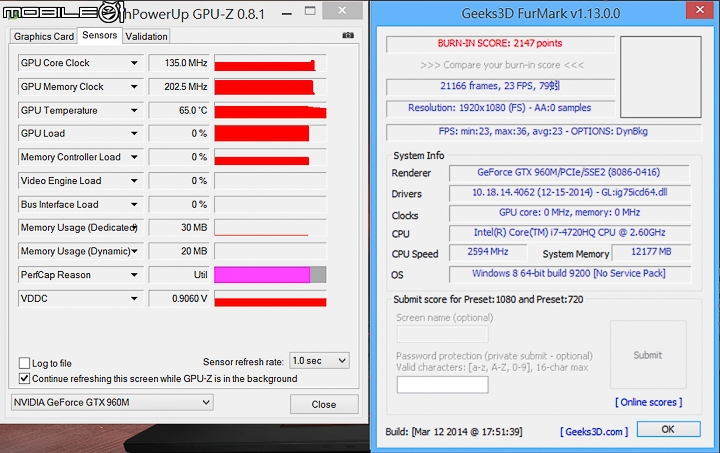Viewport: 720px width, 453px height.
Task: Click the 0.9060 V VDDC value
Action: [179, 298]
